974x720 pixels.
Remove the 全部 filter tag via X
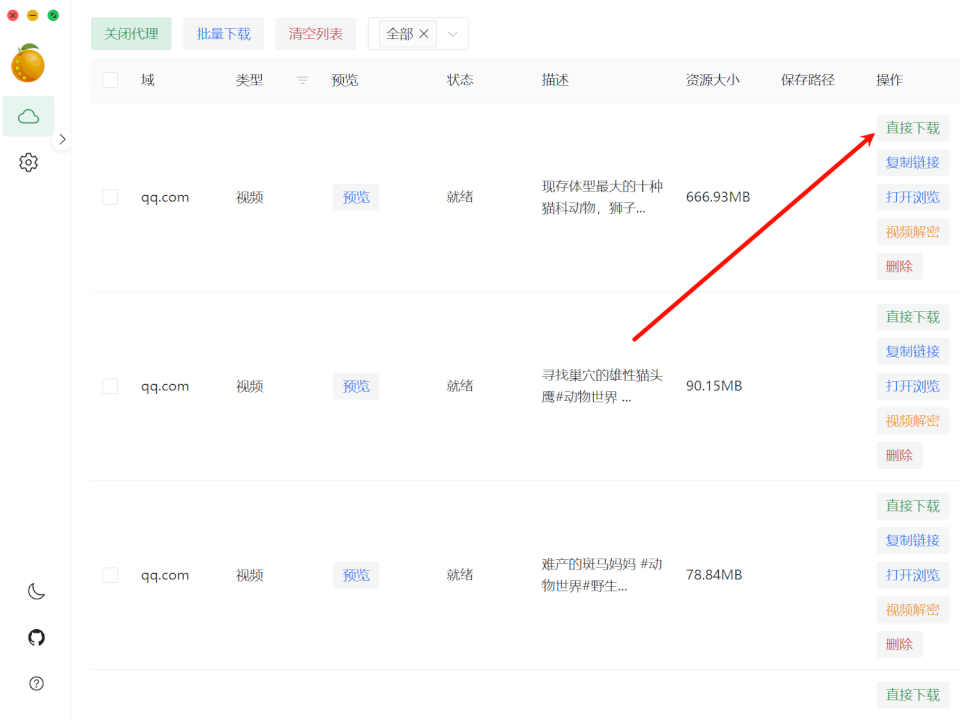coord(423,34)
